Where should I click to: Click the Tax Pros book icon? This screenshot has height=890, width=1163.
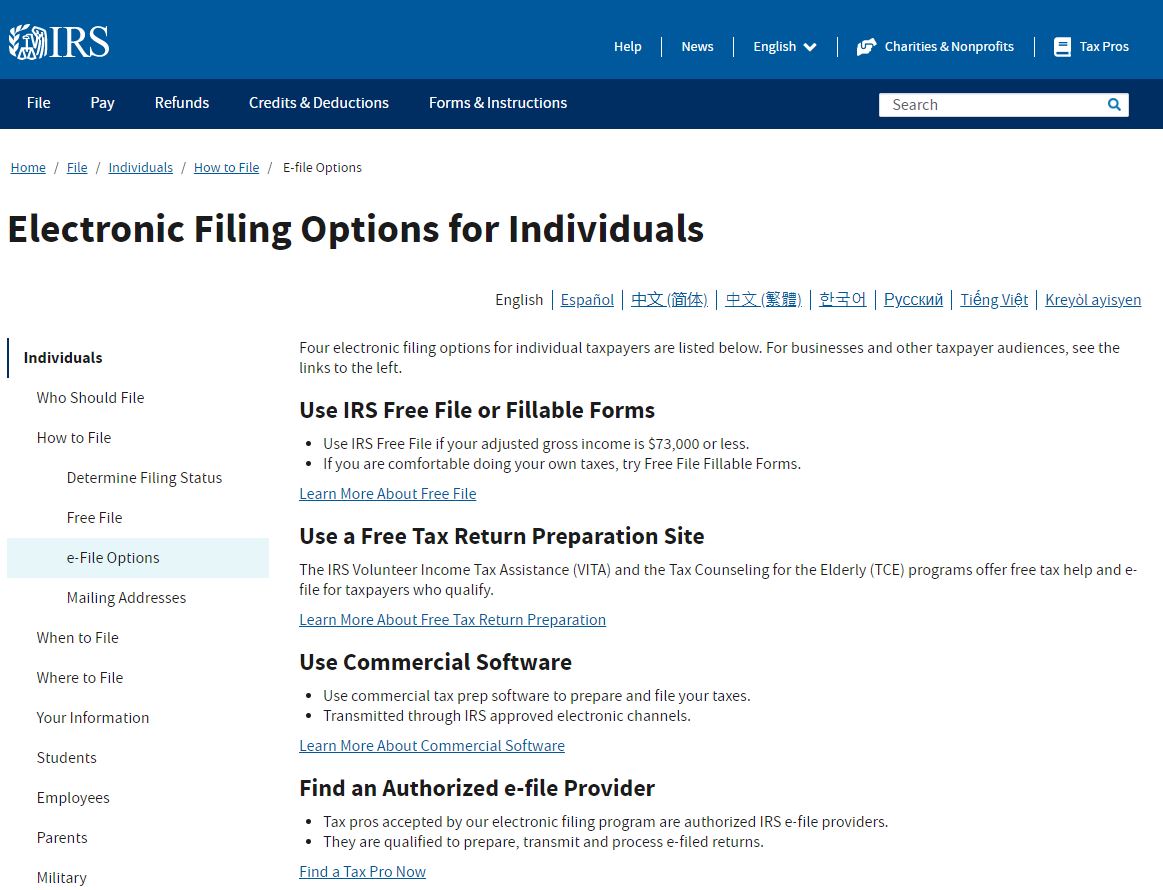pos(1062,47)
